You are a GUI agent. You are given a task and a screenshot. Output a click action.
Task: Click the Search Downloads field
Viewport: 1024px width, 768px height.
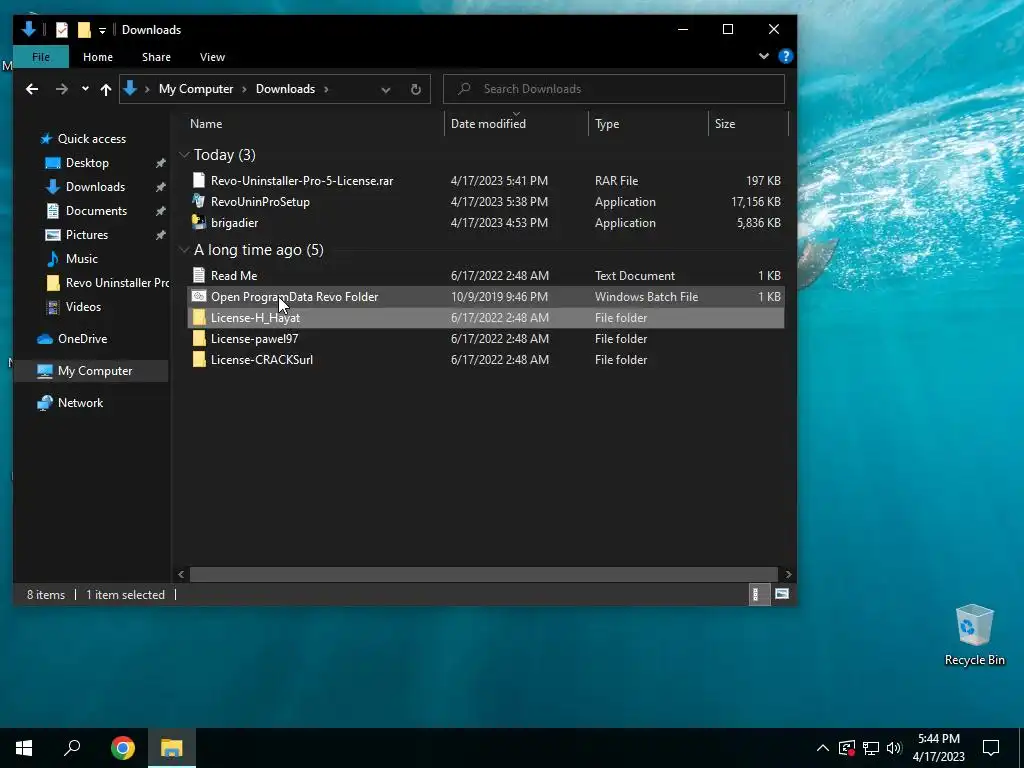pyautogui.click(x=614, y=89)
